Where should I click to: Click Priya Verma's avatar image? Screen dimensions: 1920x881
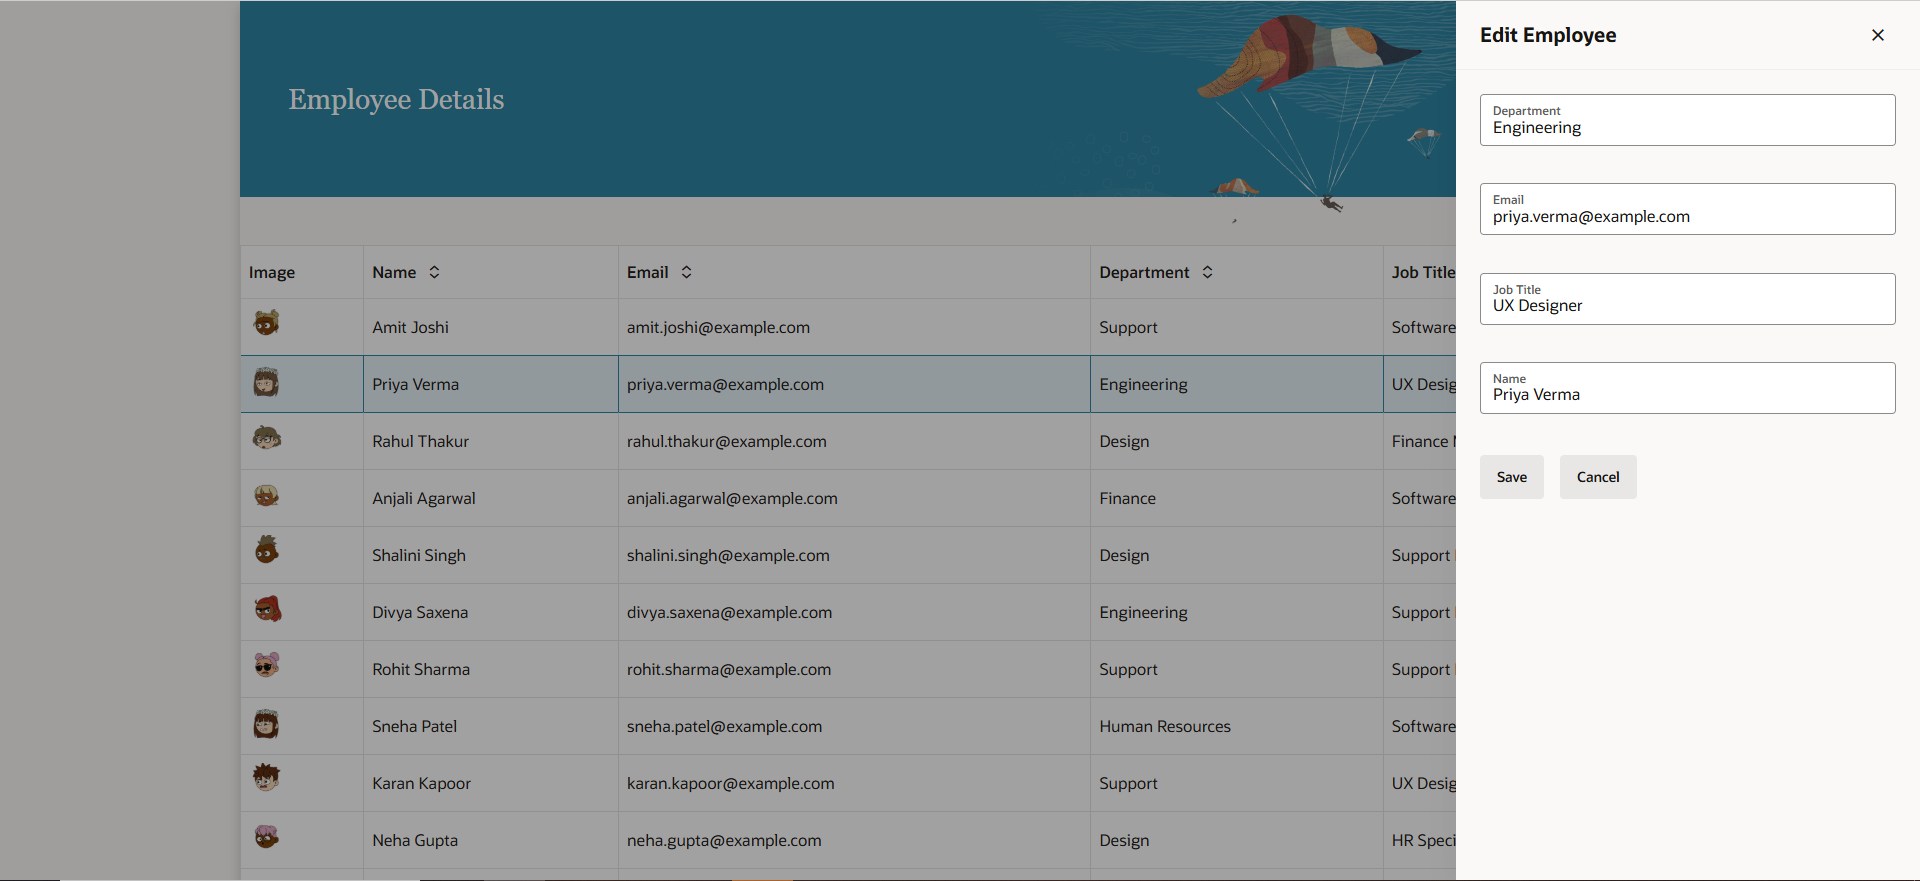pyautogui.click(x=266, y=382)
